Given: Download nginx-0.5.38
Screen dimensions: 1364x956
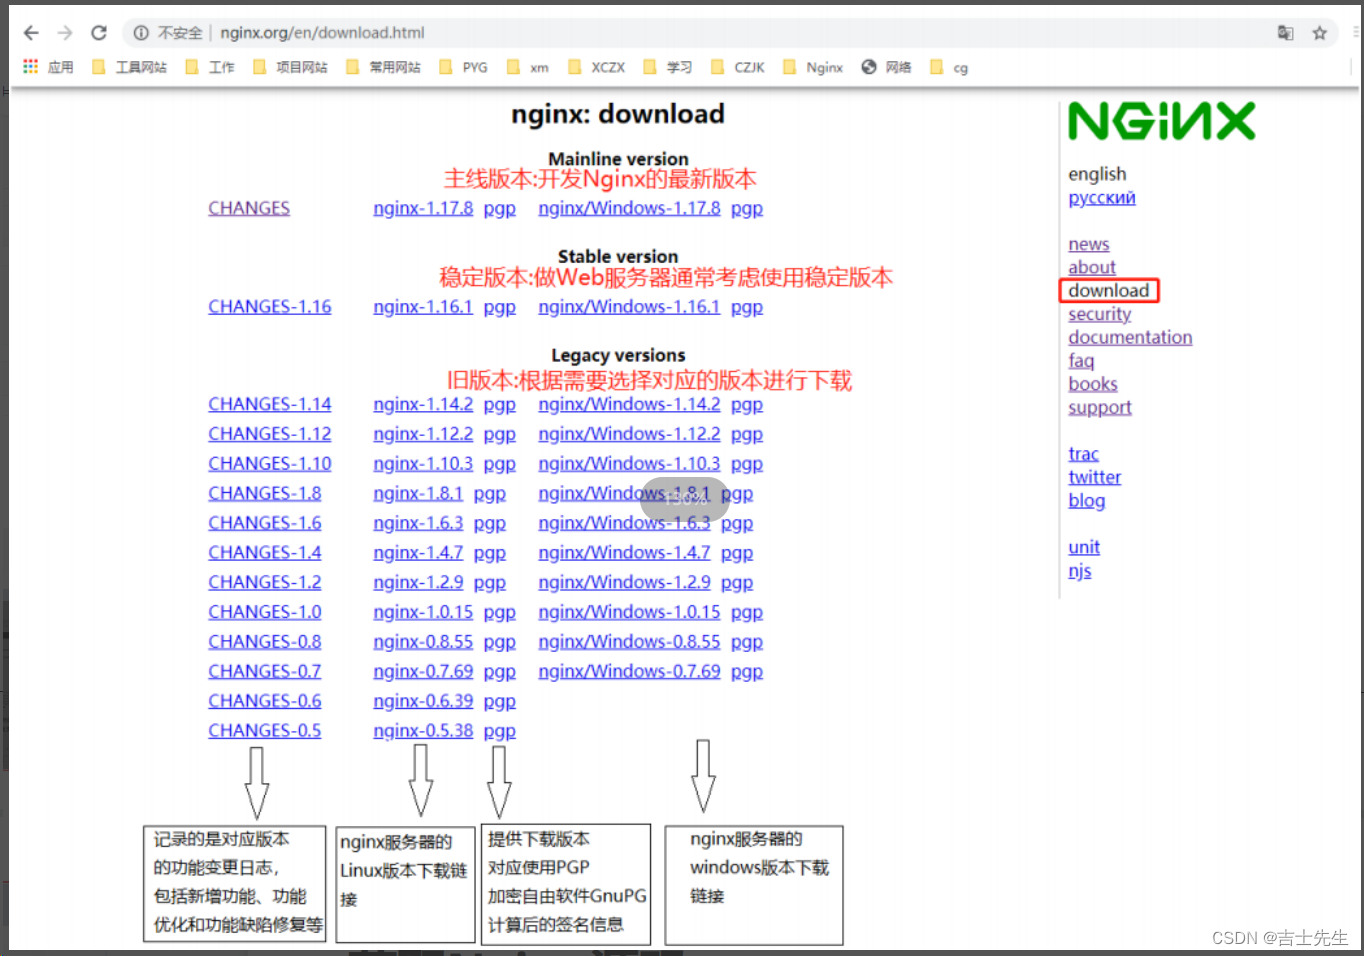Looking at the screenshot, I should point(423,731).
